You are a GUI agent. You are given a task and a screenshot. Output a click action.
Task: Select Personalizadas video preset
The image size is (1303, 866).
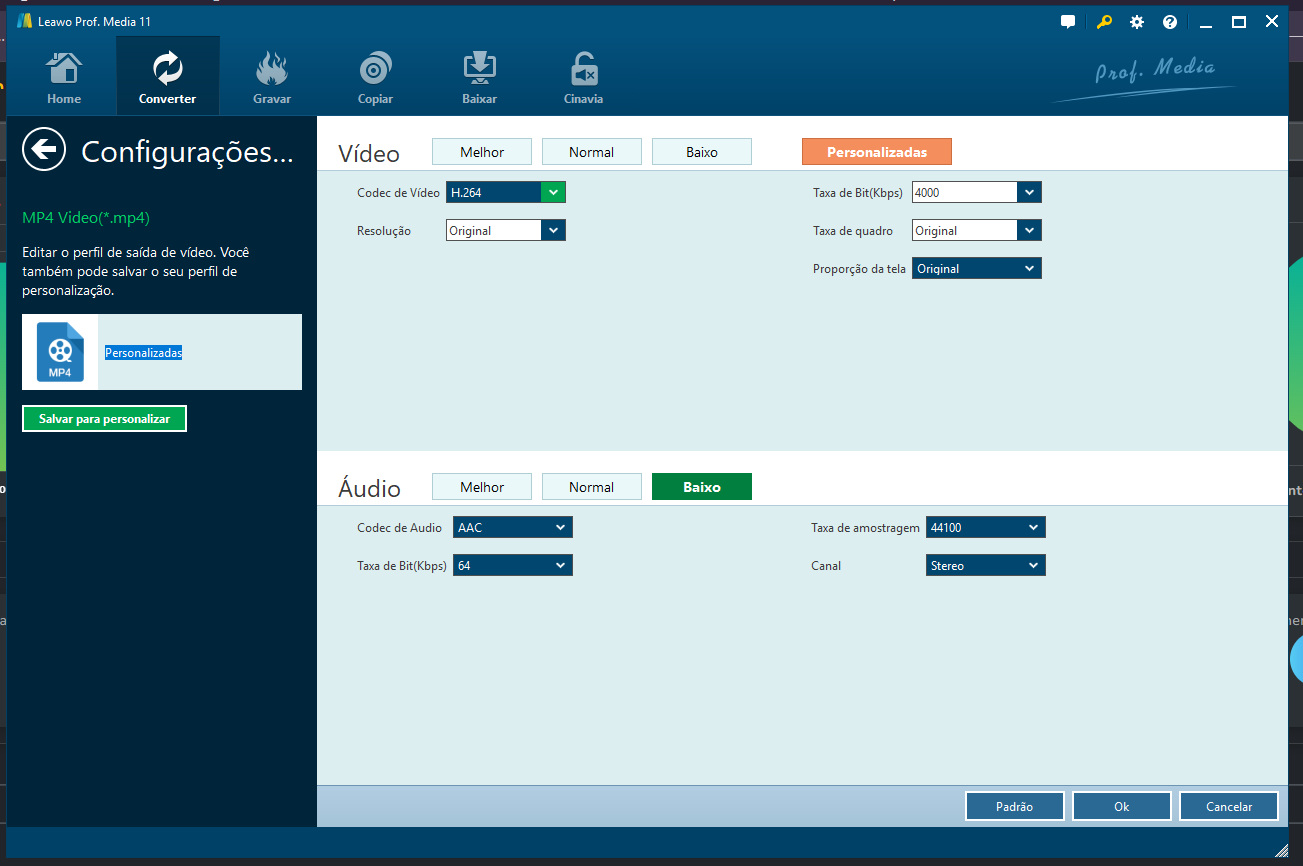pos(877,152)
